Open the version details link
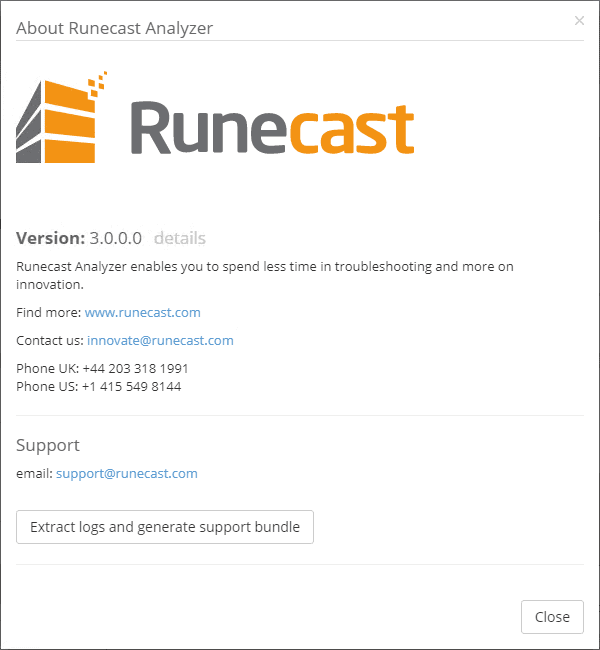600x650 pixels. tap(180, 238)
